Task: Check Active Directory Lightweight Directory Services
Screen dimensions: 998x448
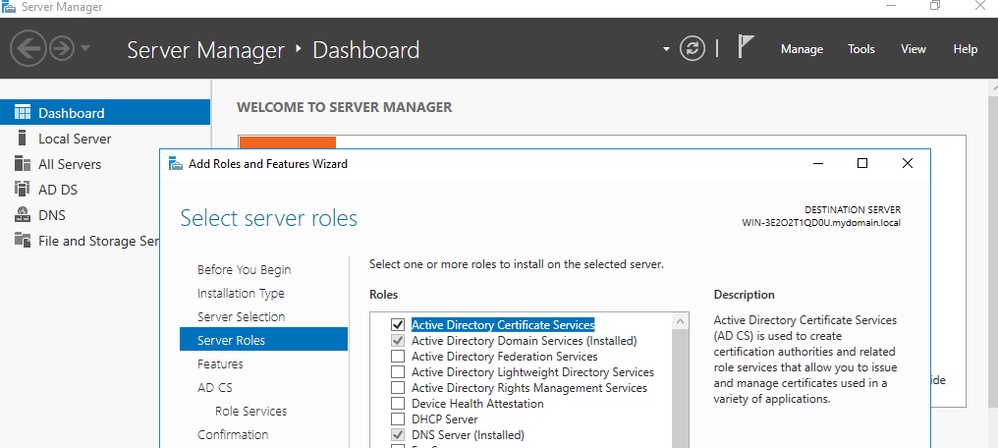Action: (398, 372)
